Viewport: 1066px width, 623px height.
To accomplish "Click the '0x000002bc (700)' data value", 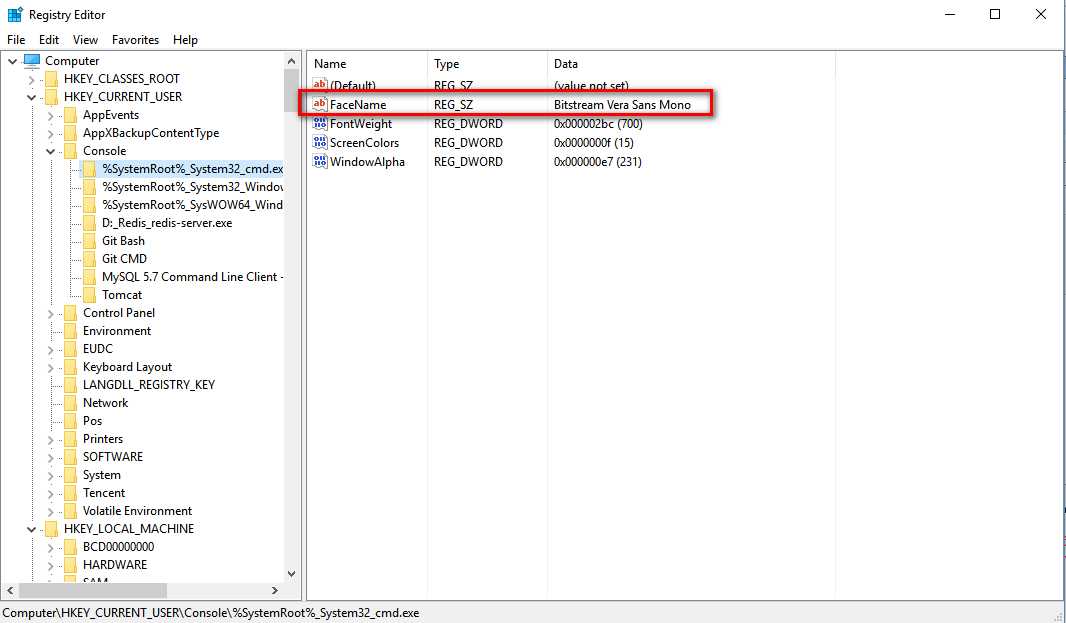I will click(598, 124).
